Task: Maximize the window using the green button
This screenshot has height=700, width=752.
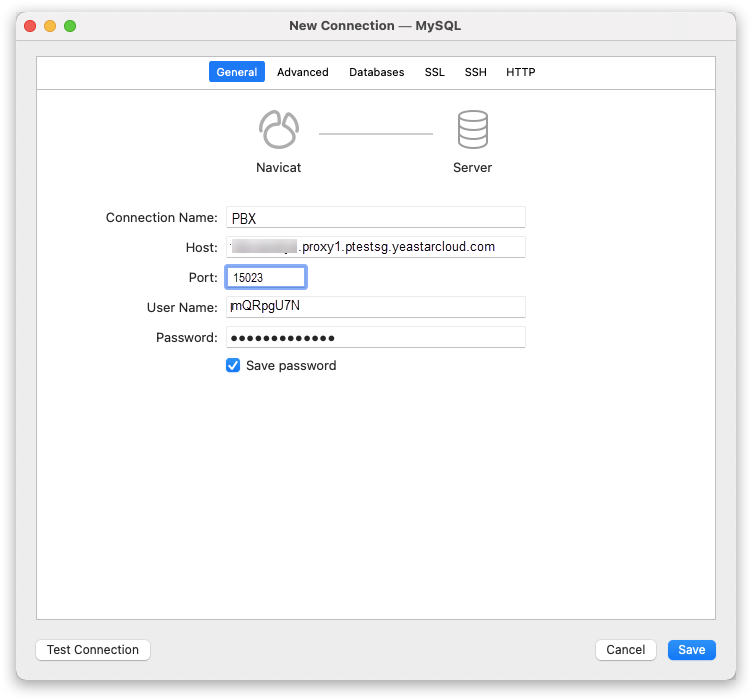Action: [x=70, y=26]
